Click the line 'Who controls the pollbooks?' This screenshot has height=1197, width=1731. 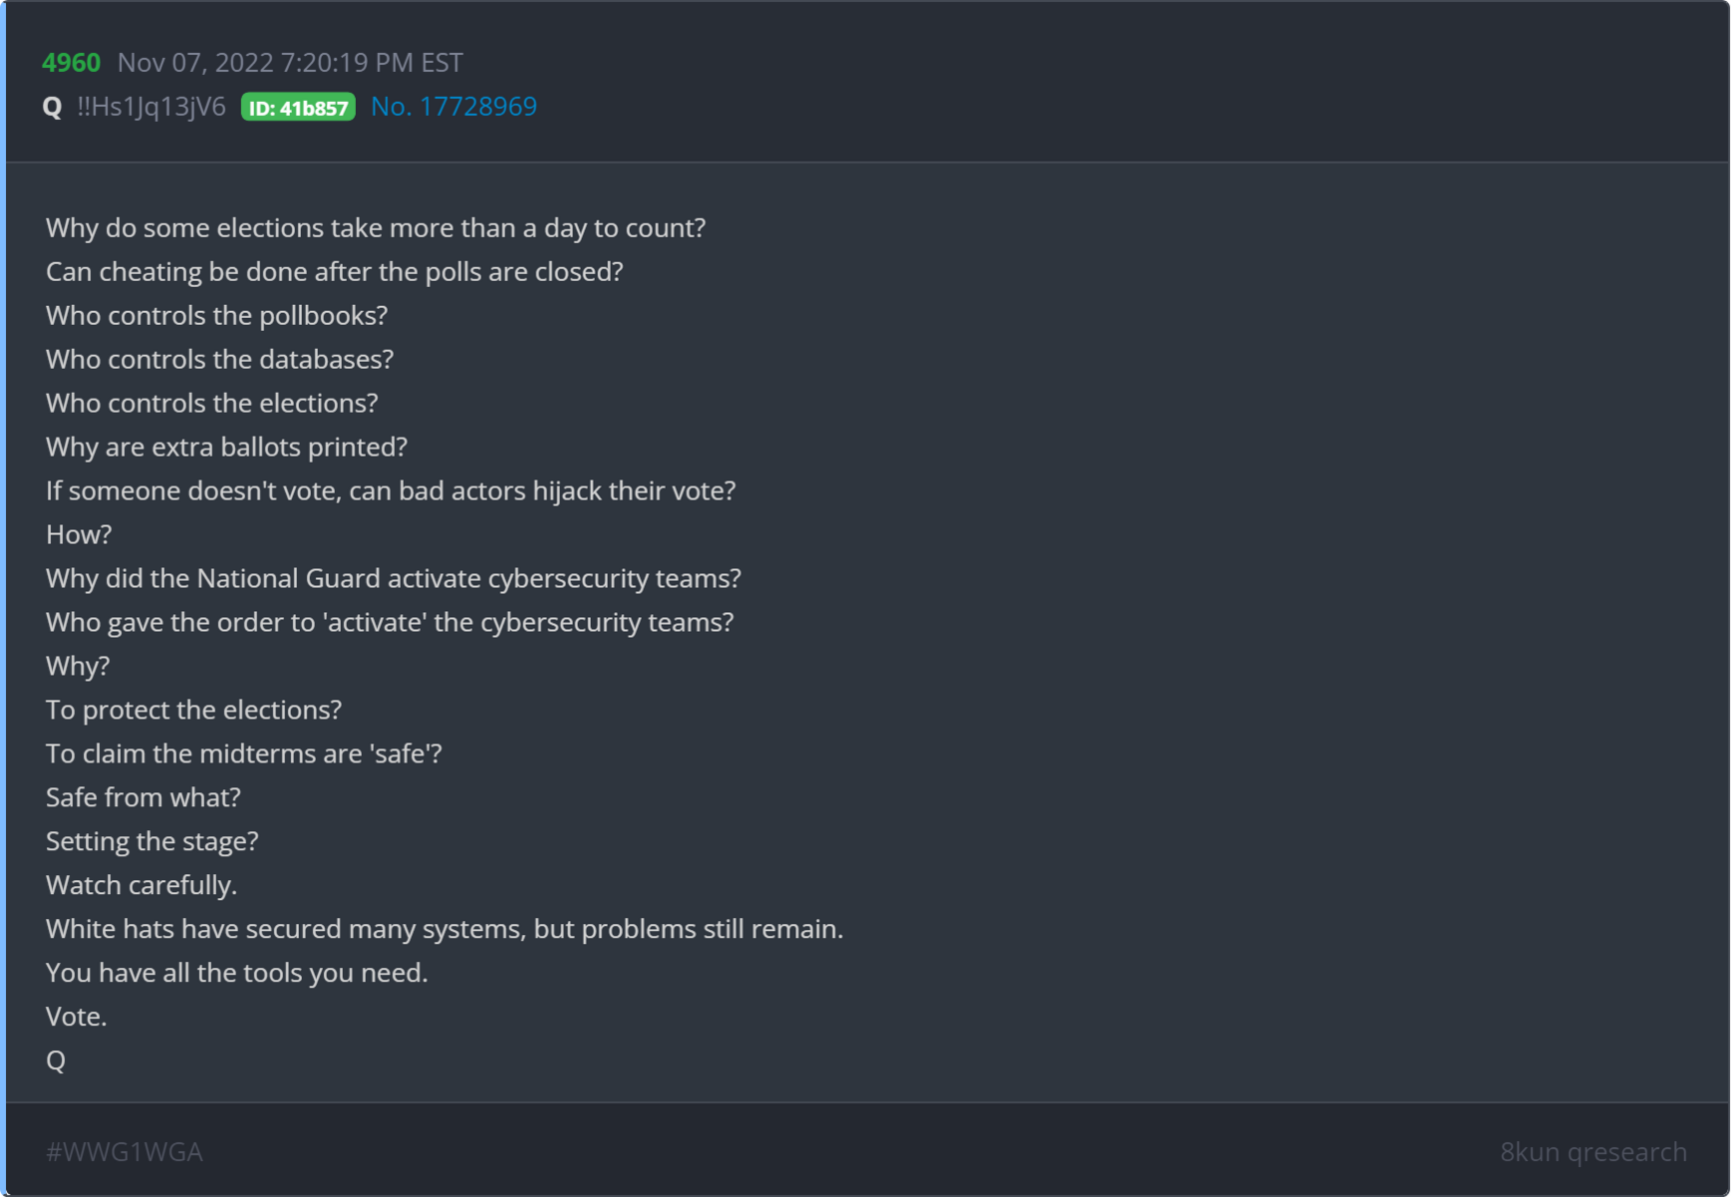[217, 316]
